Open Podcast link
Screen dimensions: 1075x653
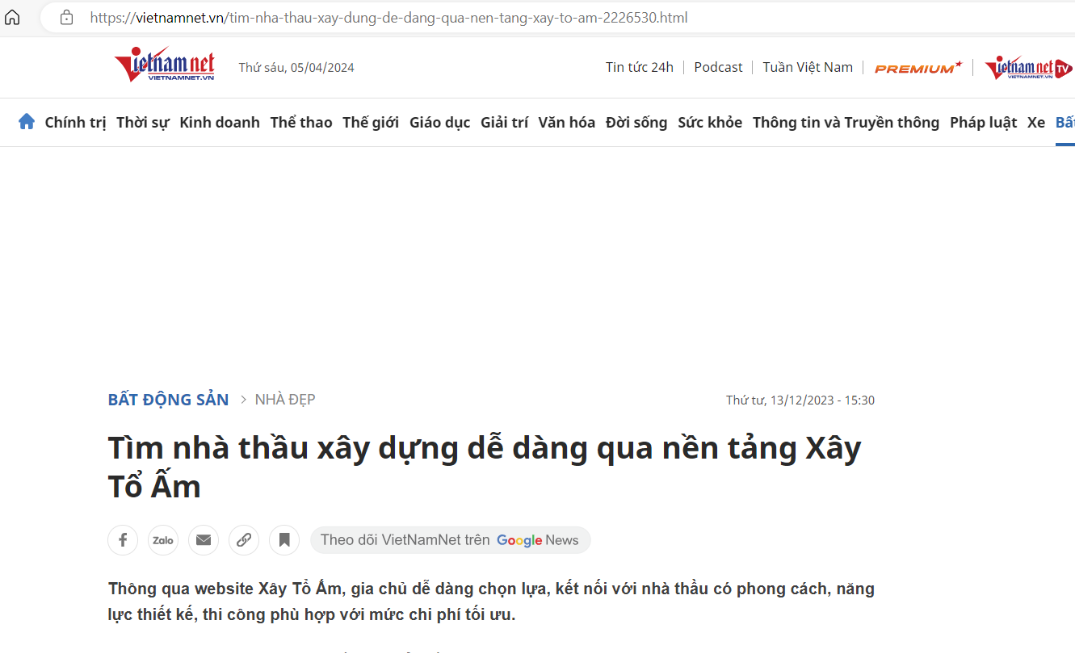[718, 67]
